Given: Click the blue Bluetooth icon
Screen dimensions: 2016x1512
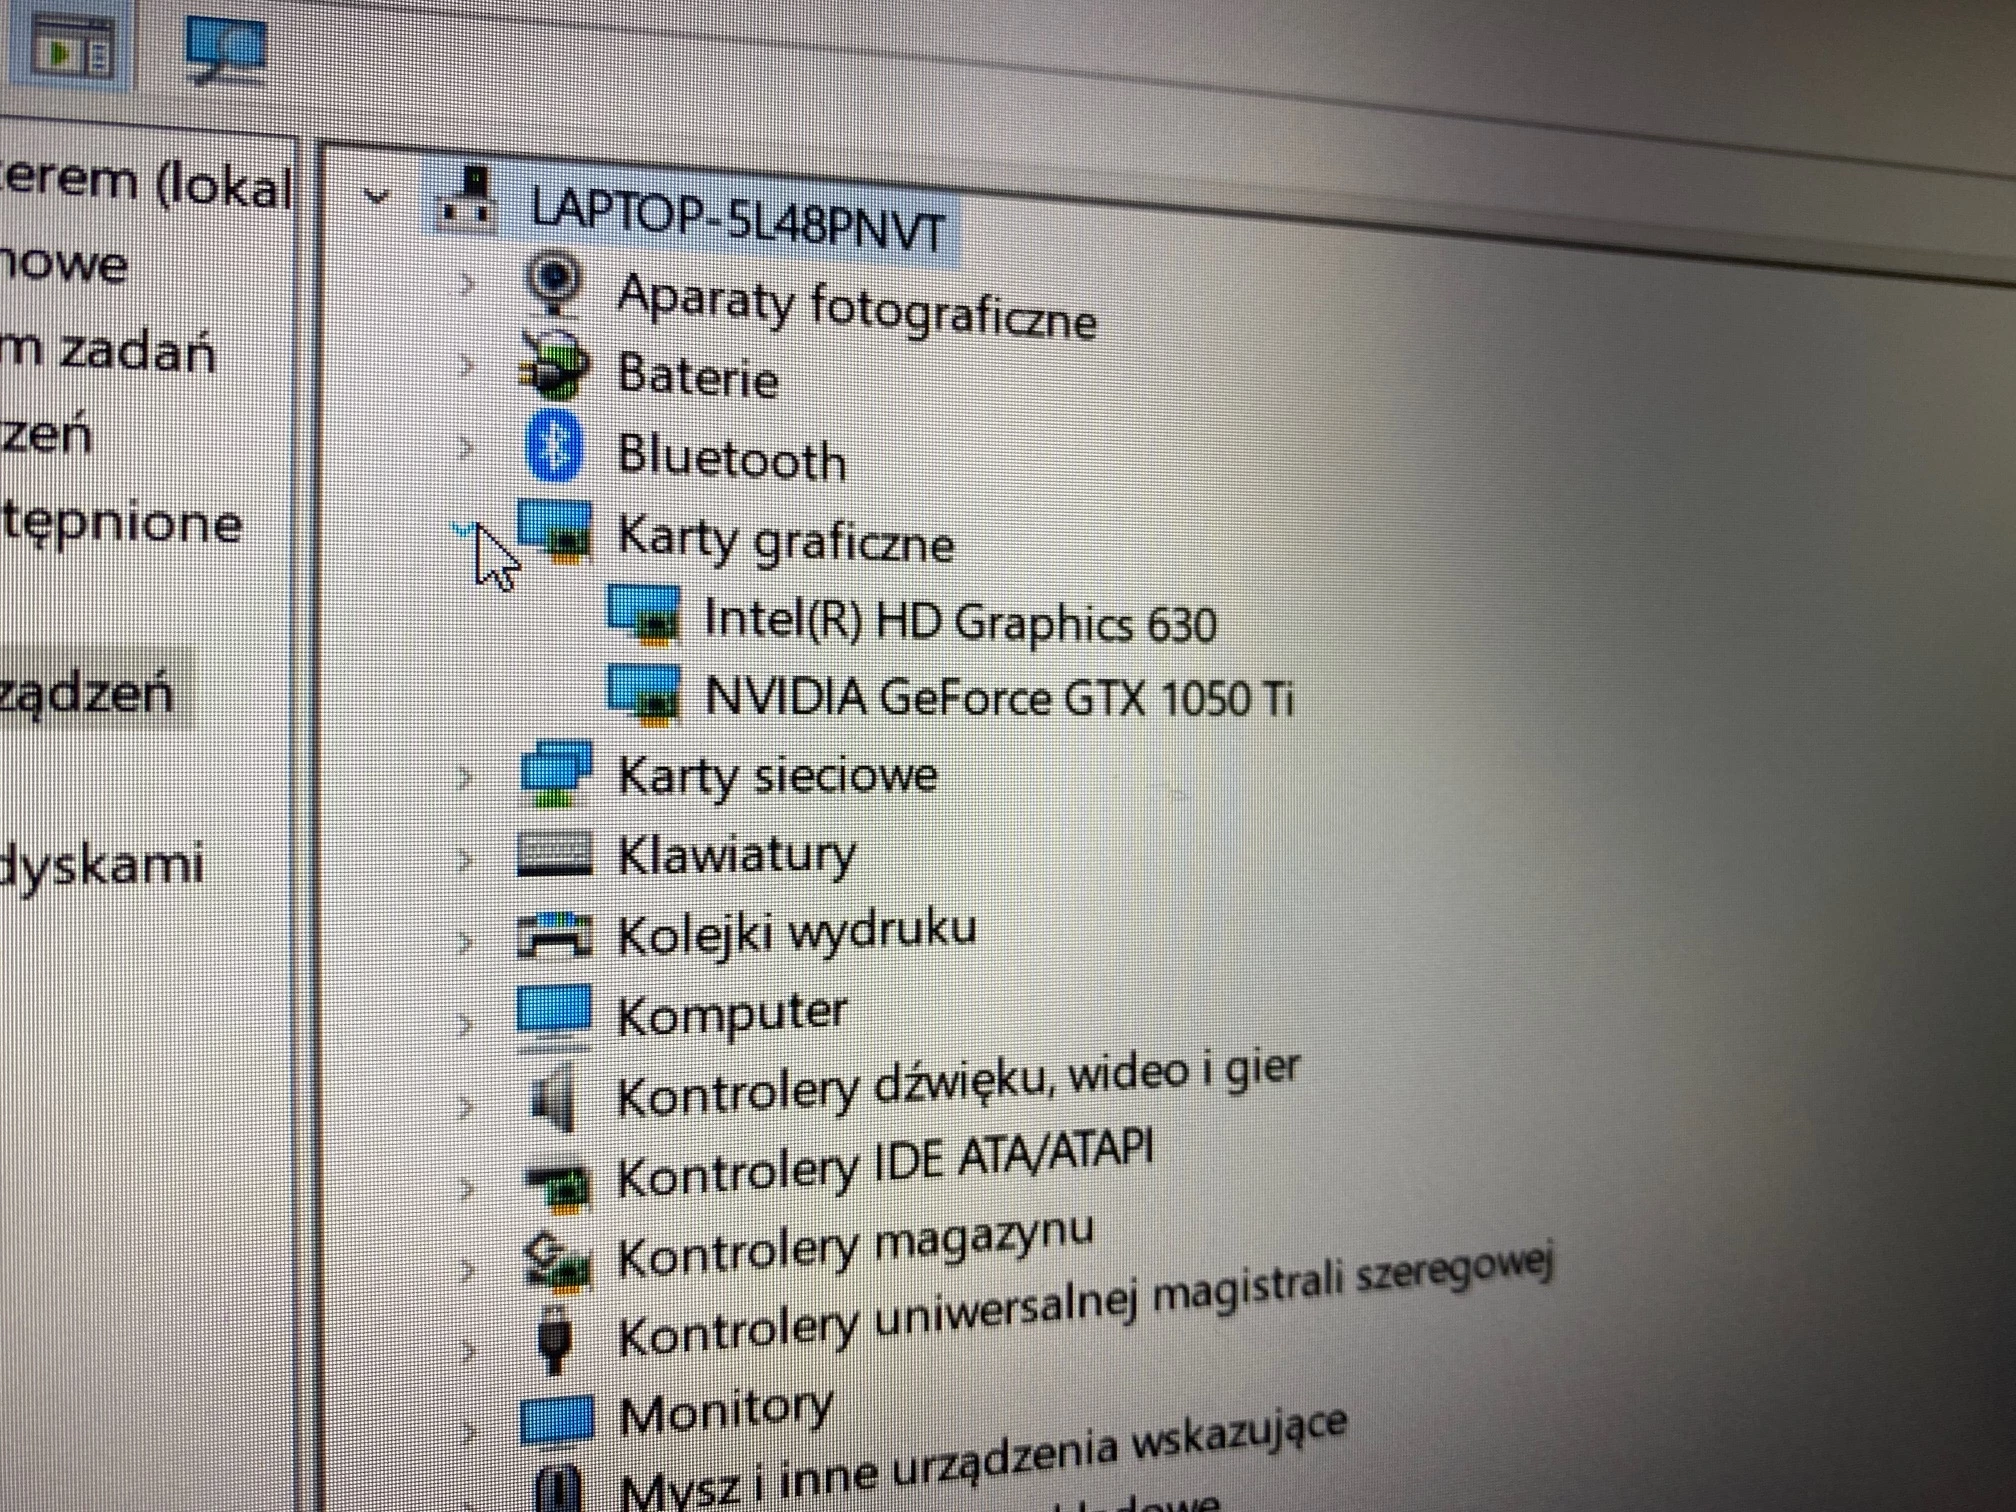Looking at the screenshot, I should click(x=554, y=445).
